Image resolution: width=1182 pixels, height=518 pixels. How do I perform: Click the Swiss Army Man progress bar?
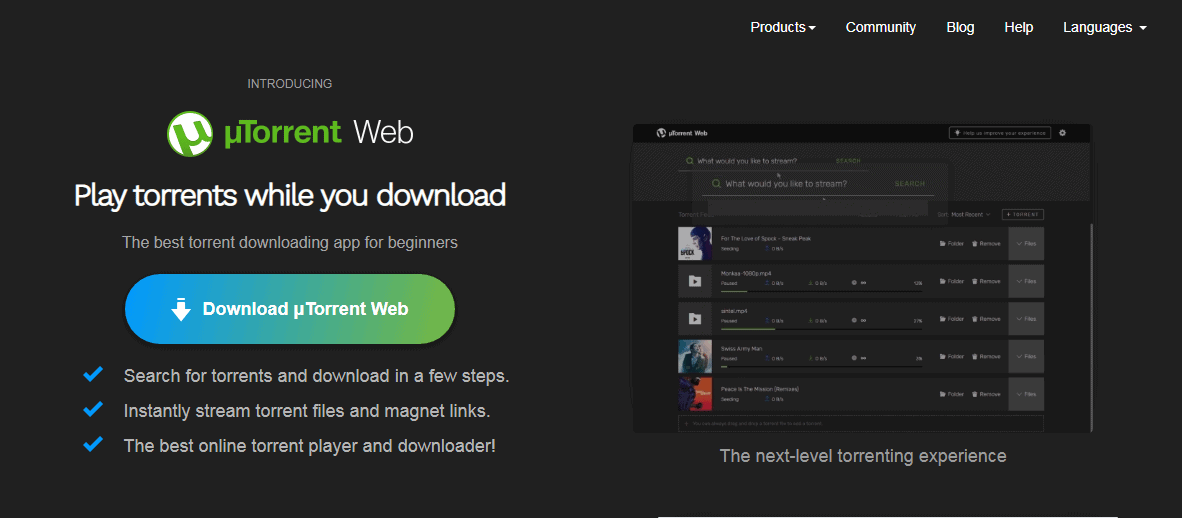click(x=822, y=366)
